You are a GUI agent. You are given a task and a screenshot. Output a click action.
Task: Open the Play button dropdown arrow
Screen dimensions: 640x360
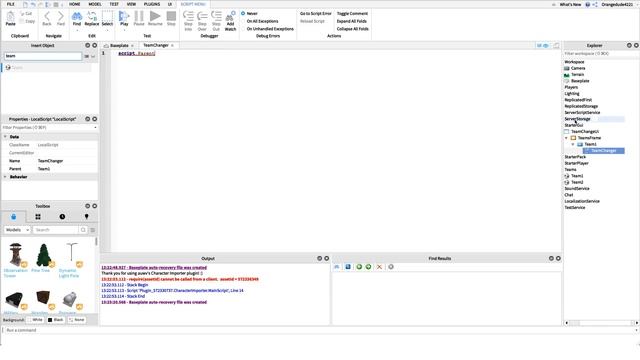[x=124, y=30]
